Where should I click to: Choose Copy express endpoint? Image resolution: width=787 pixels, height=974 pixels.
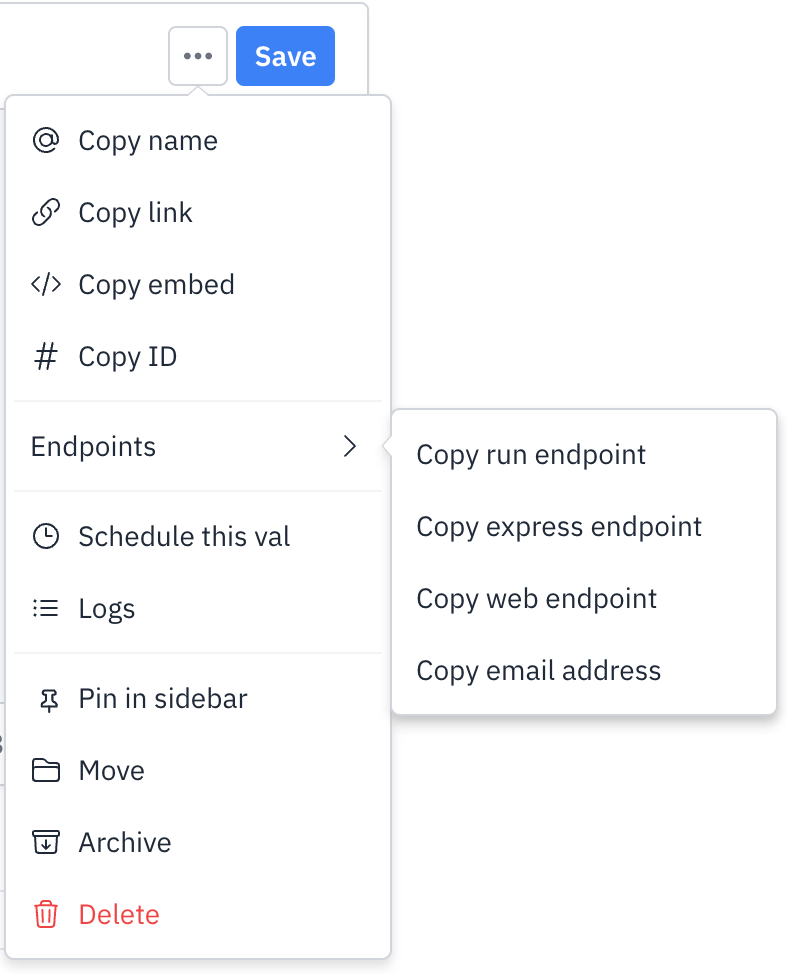(558, 527)
